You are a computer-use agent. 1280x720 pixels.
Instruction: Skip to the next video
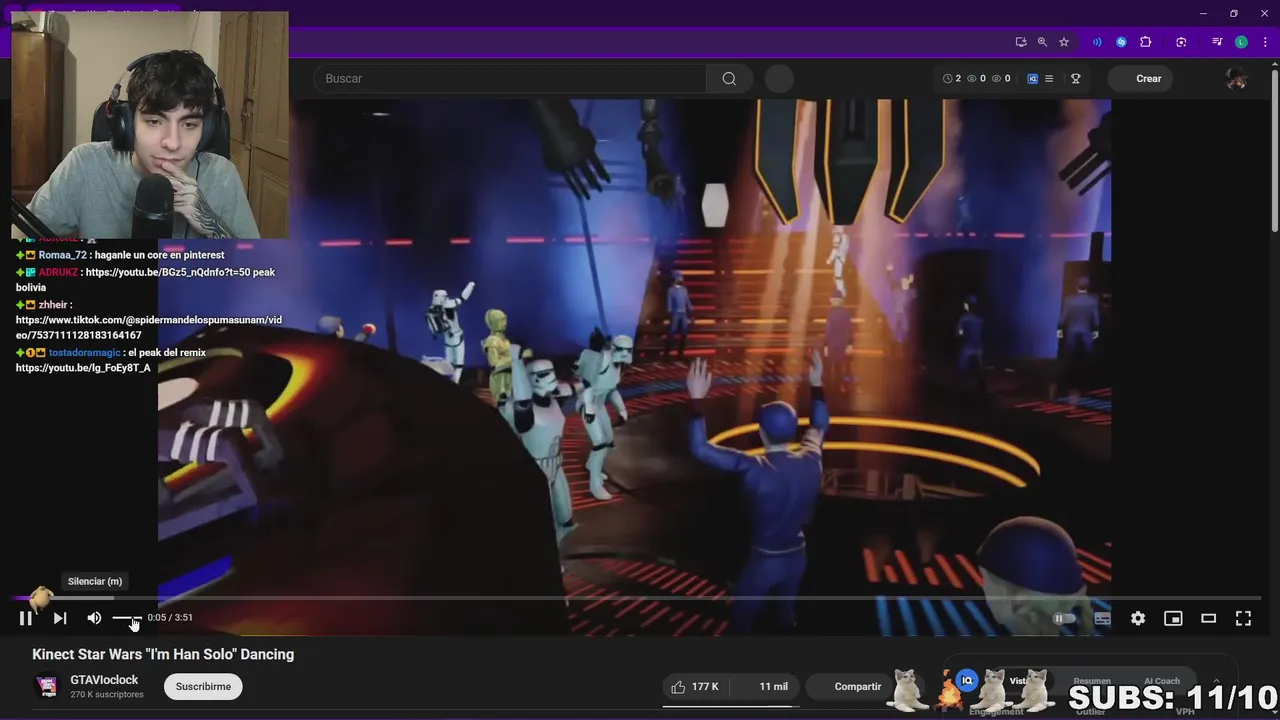point(60,618)
